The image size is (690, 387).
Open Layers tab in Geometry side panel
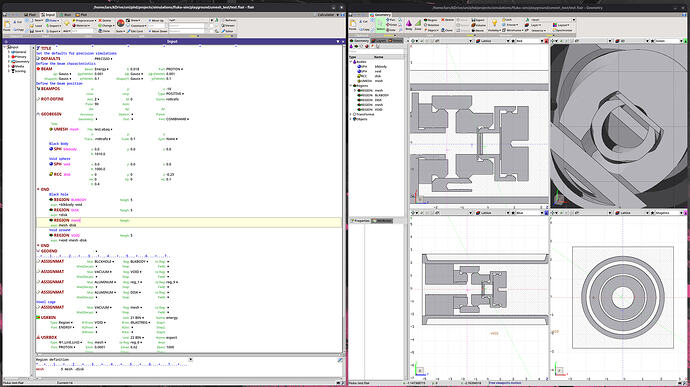pyautogui.click(x=379, y=41)
